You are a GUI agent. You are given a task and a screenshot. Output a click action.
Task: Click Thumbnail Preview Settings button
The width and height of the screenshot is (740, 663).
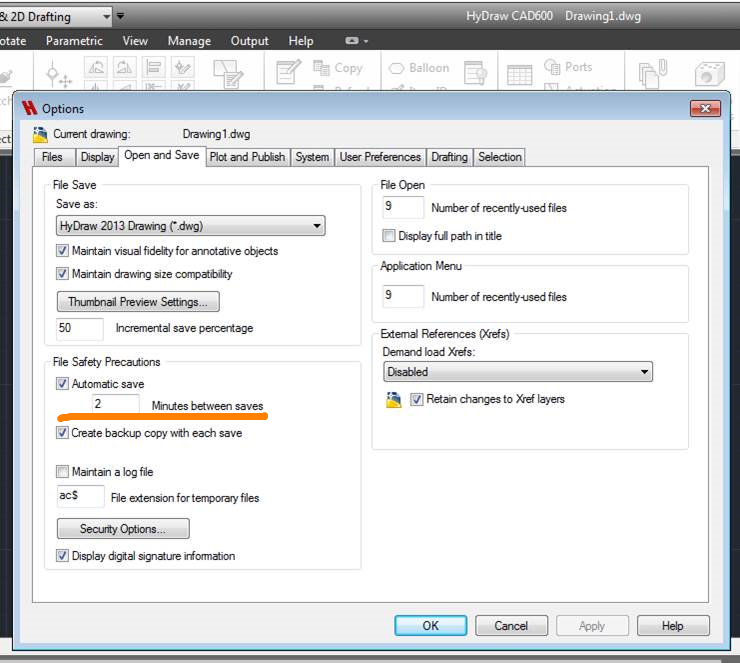point(138,302)
